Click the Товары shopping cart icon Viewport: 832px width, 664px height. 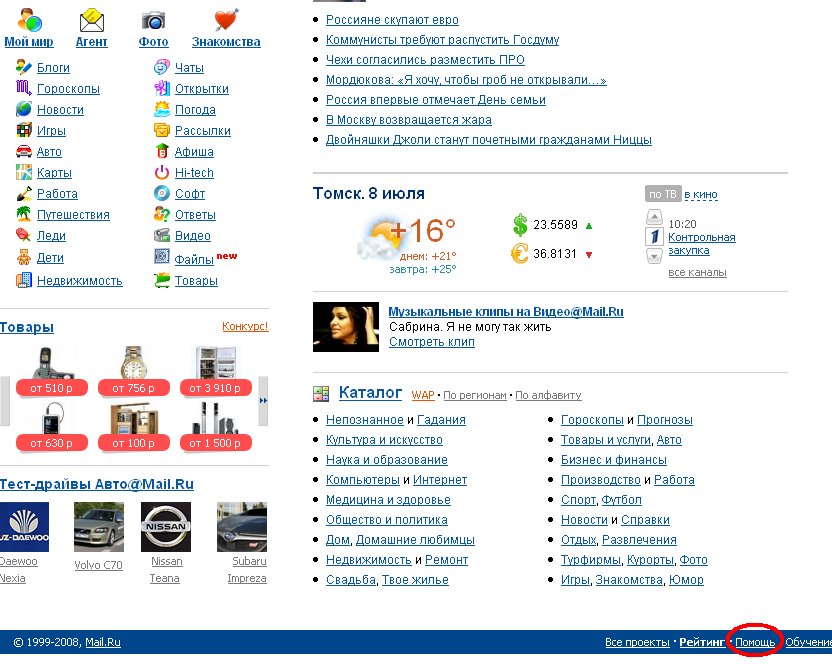162,280
